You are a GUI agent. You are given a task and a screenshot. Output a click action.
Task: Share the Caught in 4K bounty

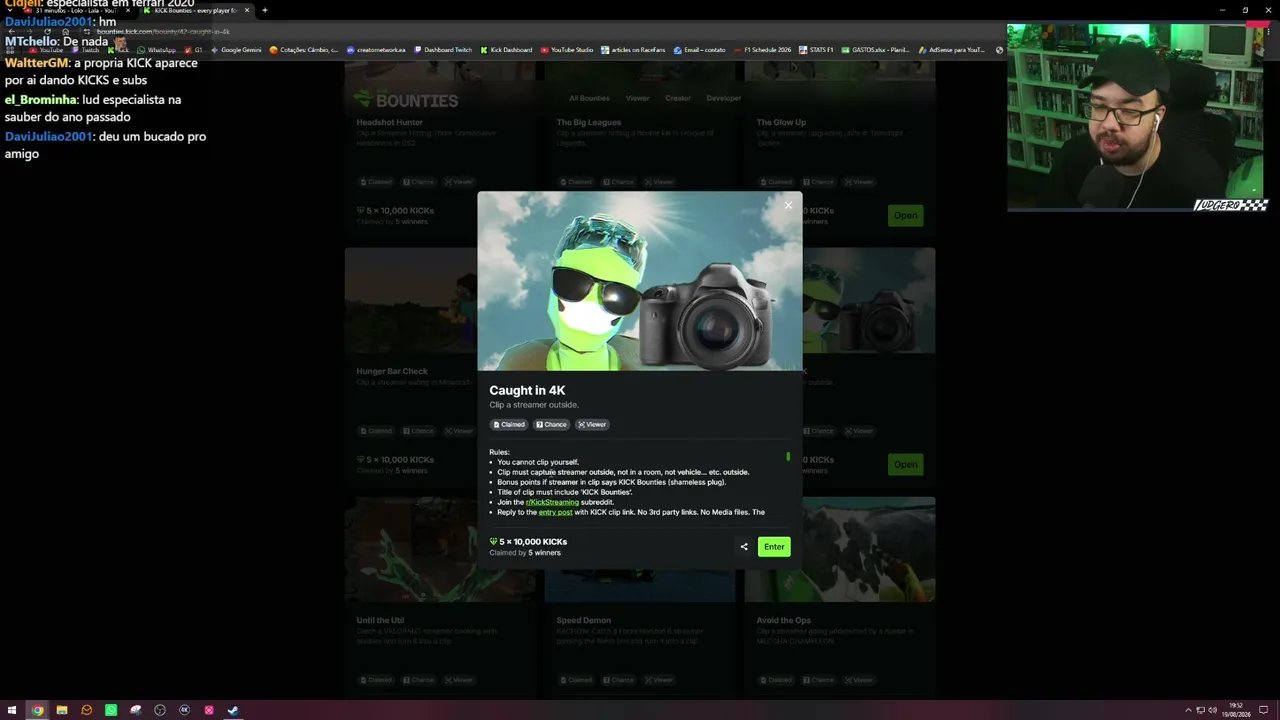744,547
